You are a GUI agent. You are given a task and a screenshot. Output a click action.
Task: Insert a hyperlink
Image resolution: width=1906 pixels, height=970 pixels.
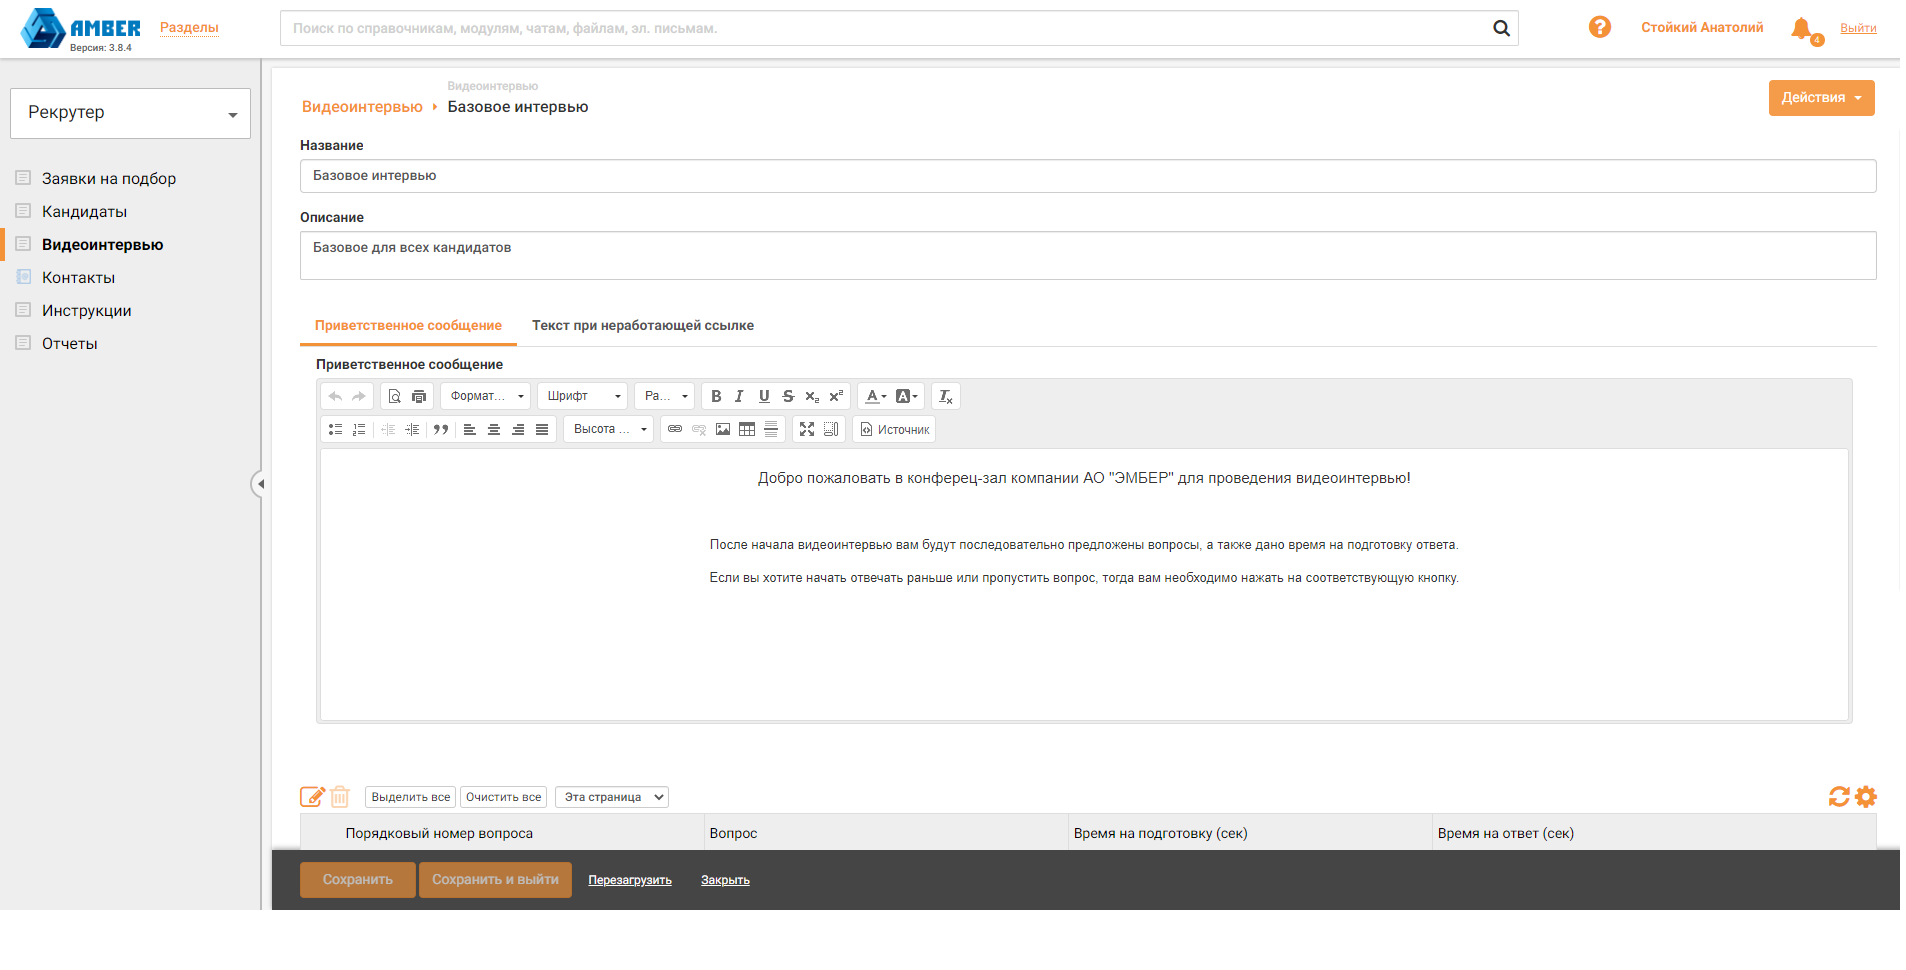tap(675, 430)
